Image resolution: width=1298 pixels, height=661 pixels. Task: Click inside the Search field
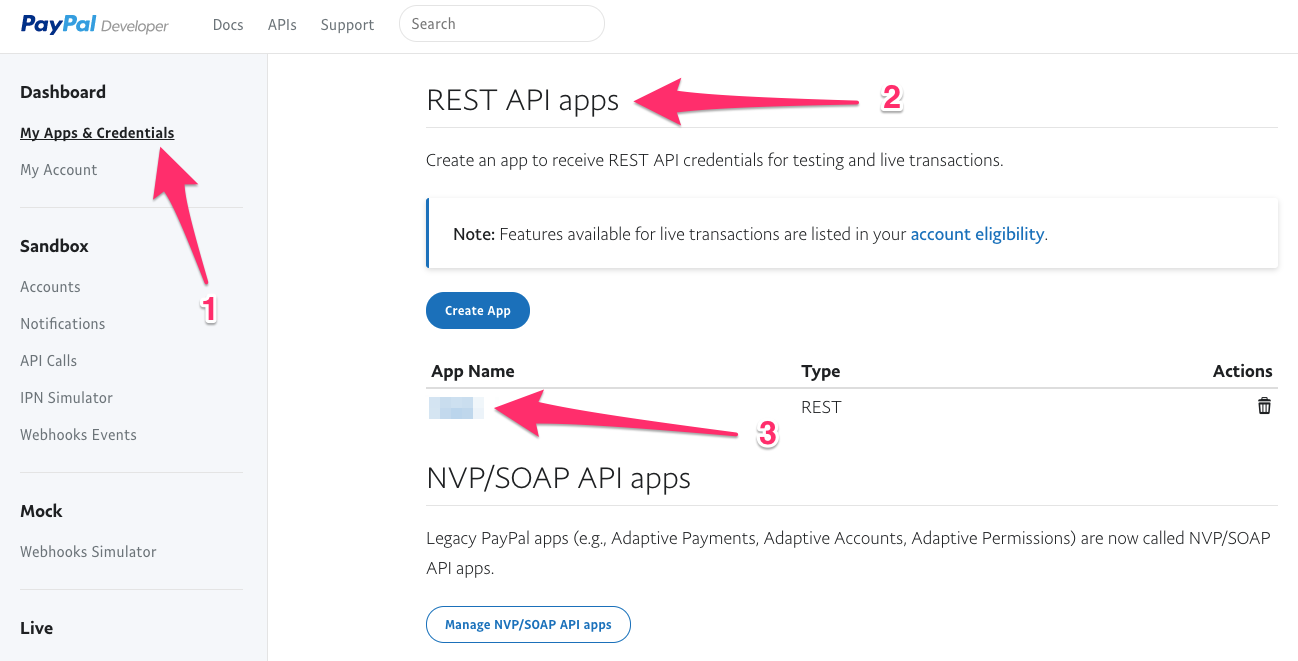click(x=500, y=23)
